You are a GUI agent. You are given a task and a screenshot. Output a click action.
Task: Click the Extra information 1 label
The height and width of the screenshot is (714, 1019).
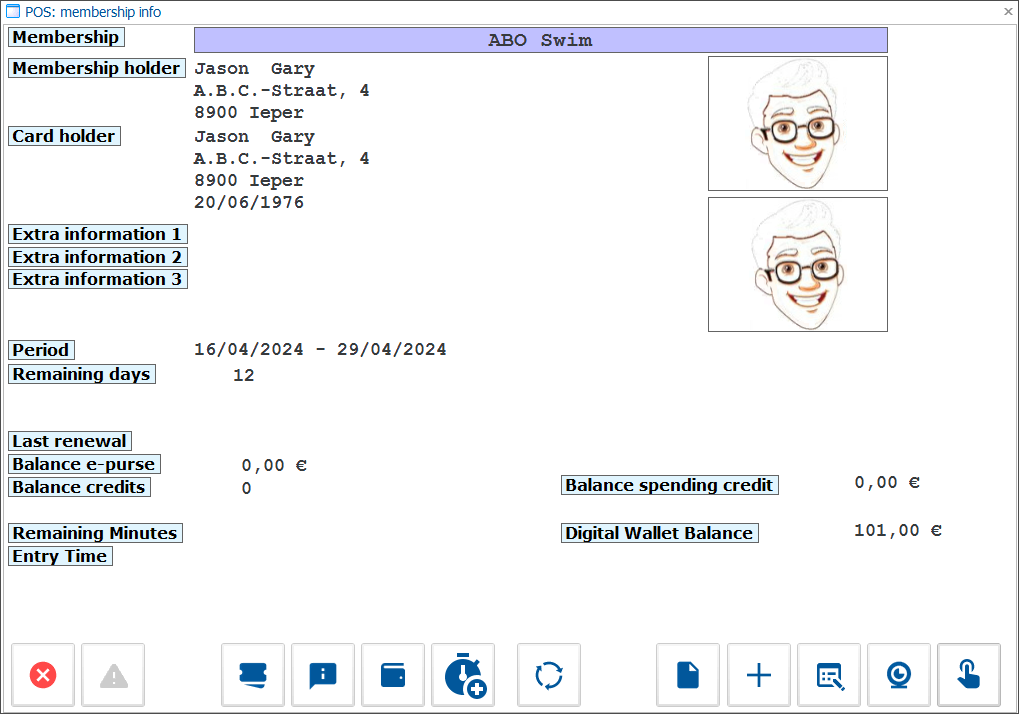[97, 234]
